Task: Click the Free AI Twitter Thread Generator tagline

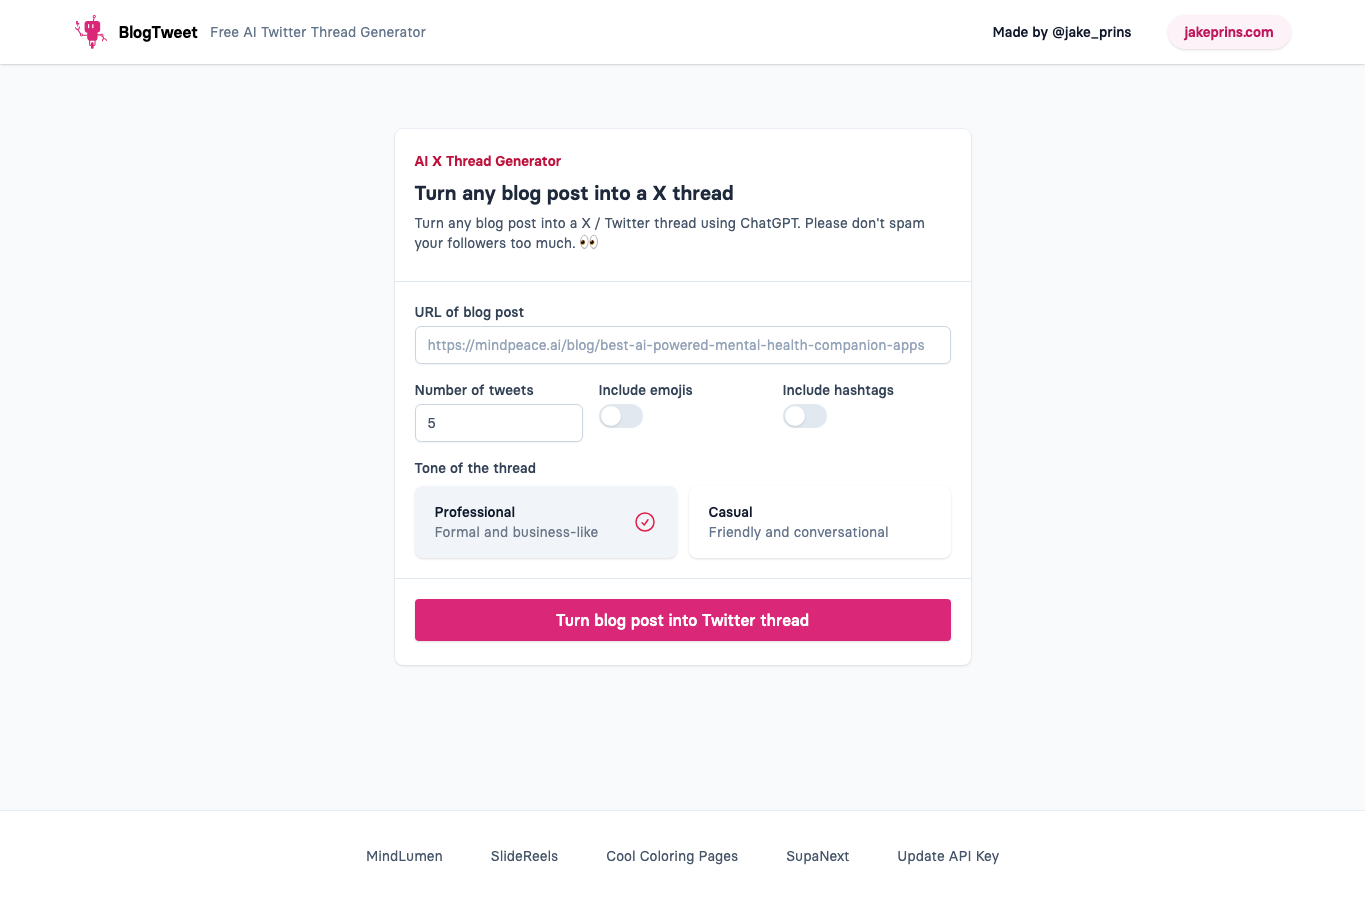Action: (x=318, y=32)
